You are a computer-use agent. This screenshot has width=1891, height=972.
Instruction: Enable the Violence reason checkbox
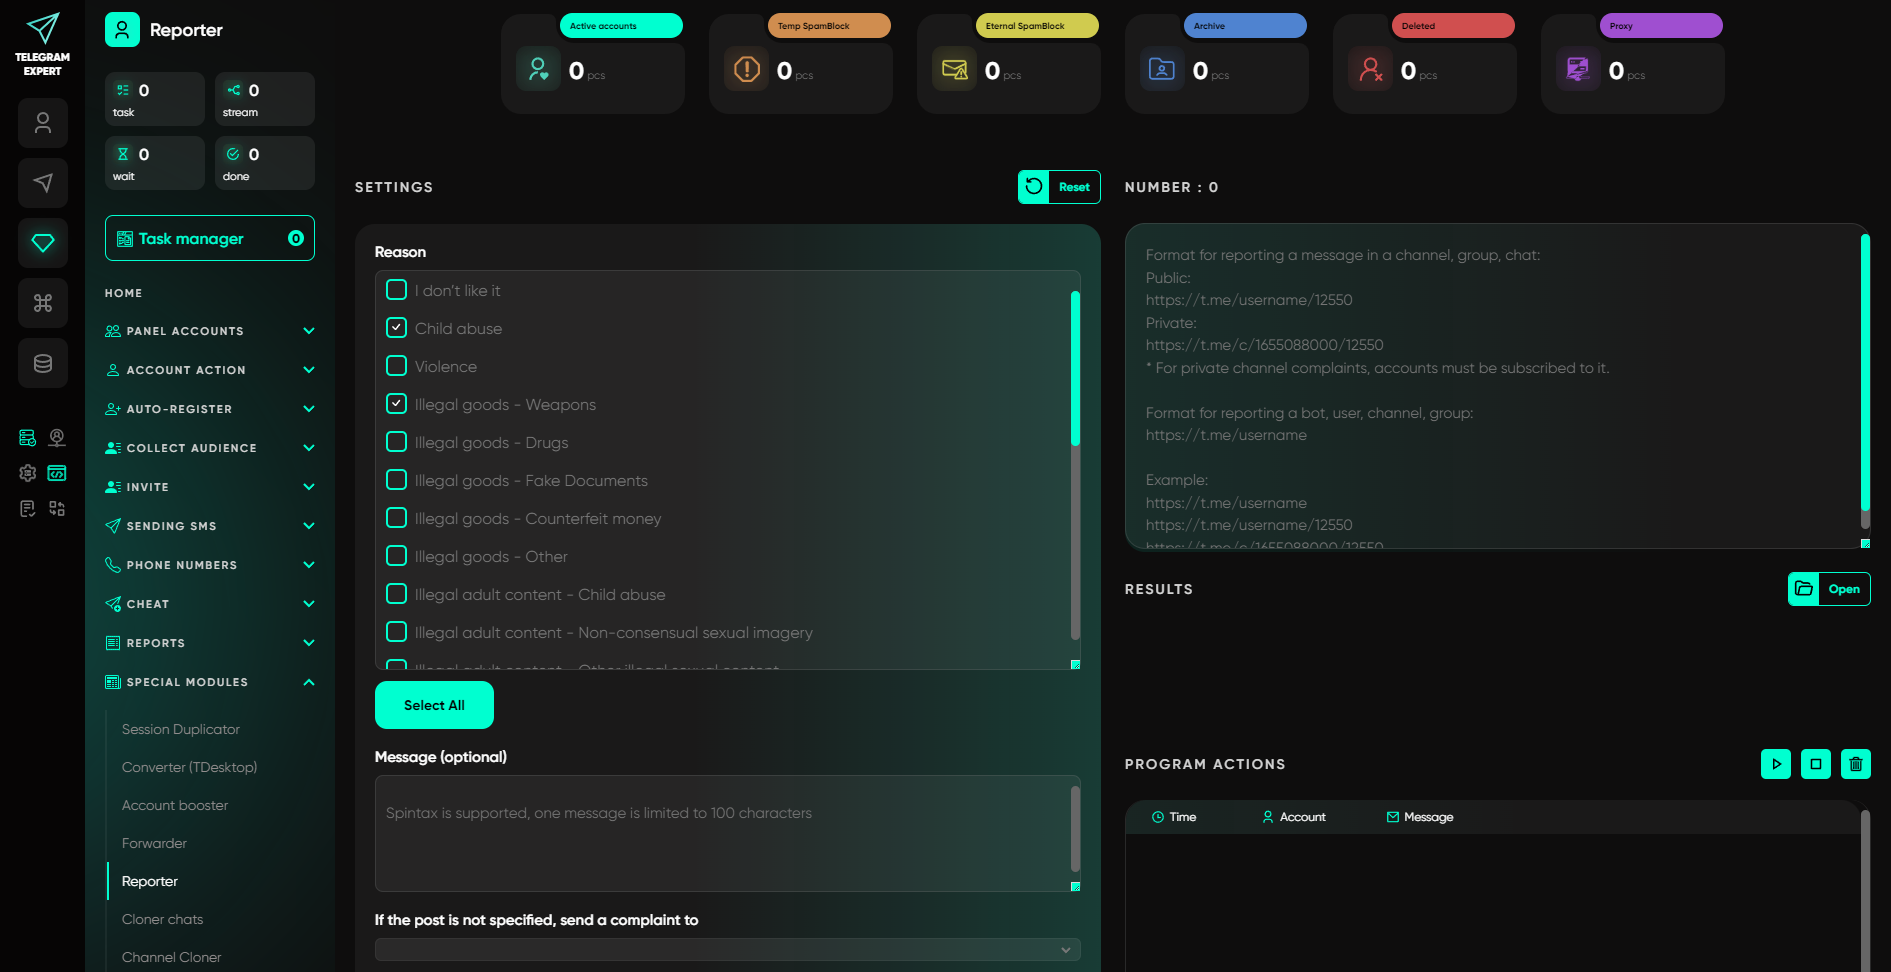397,366
